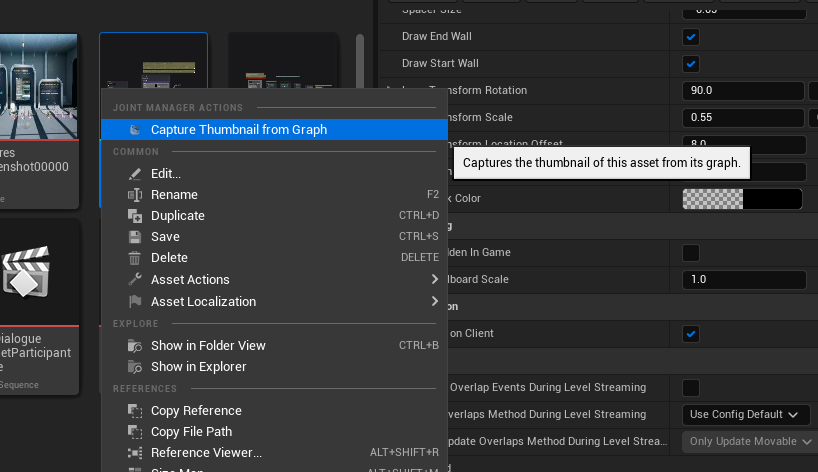Disable the Draw Start Wall checkbox
Screen dimensions: 818x472
click(690, 64)
